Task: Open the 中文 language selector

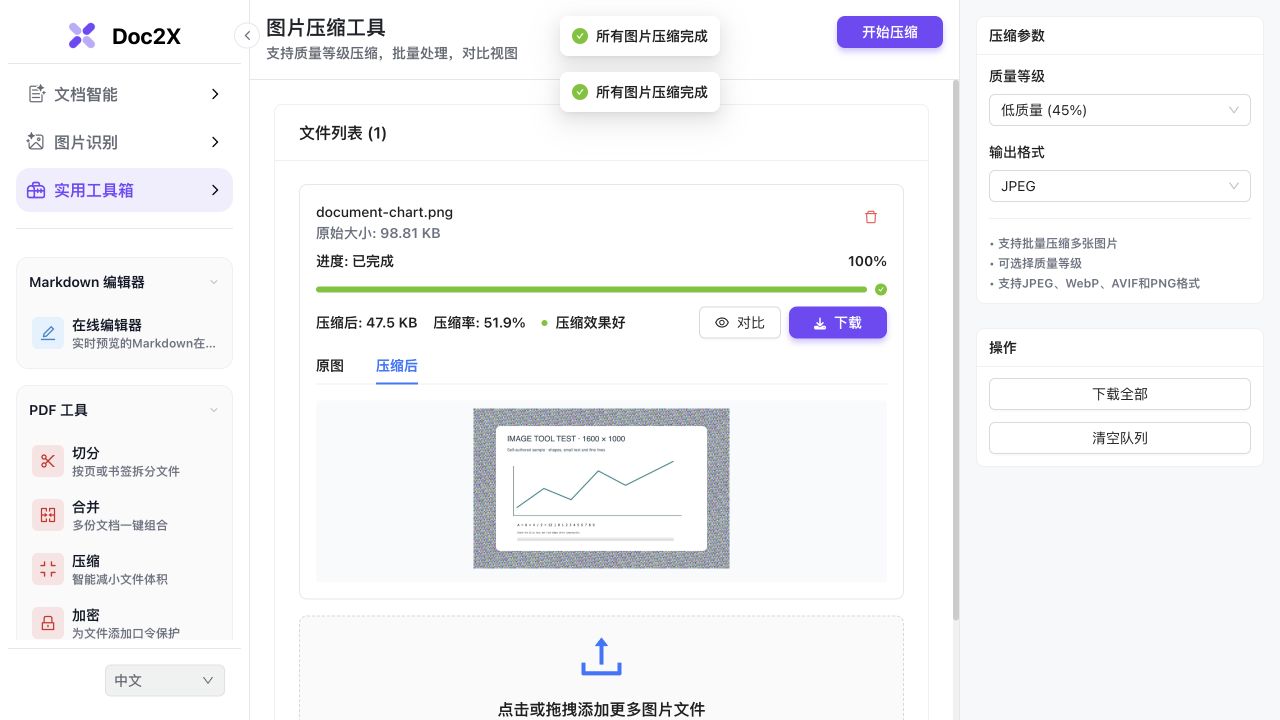Action: pyautogui.click(x=165, y=681)
